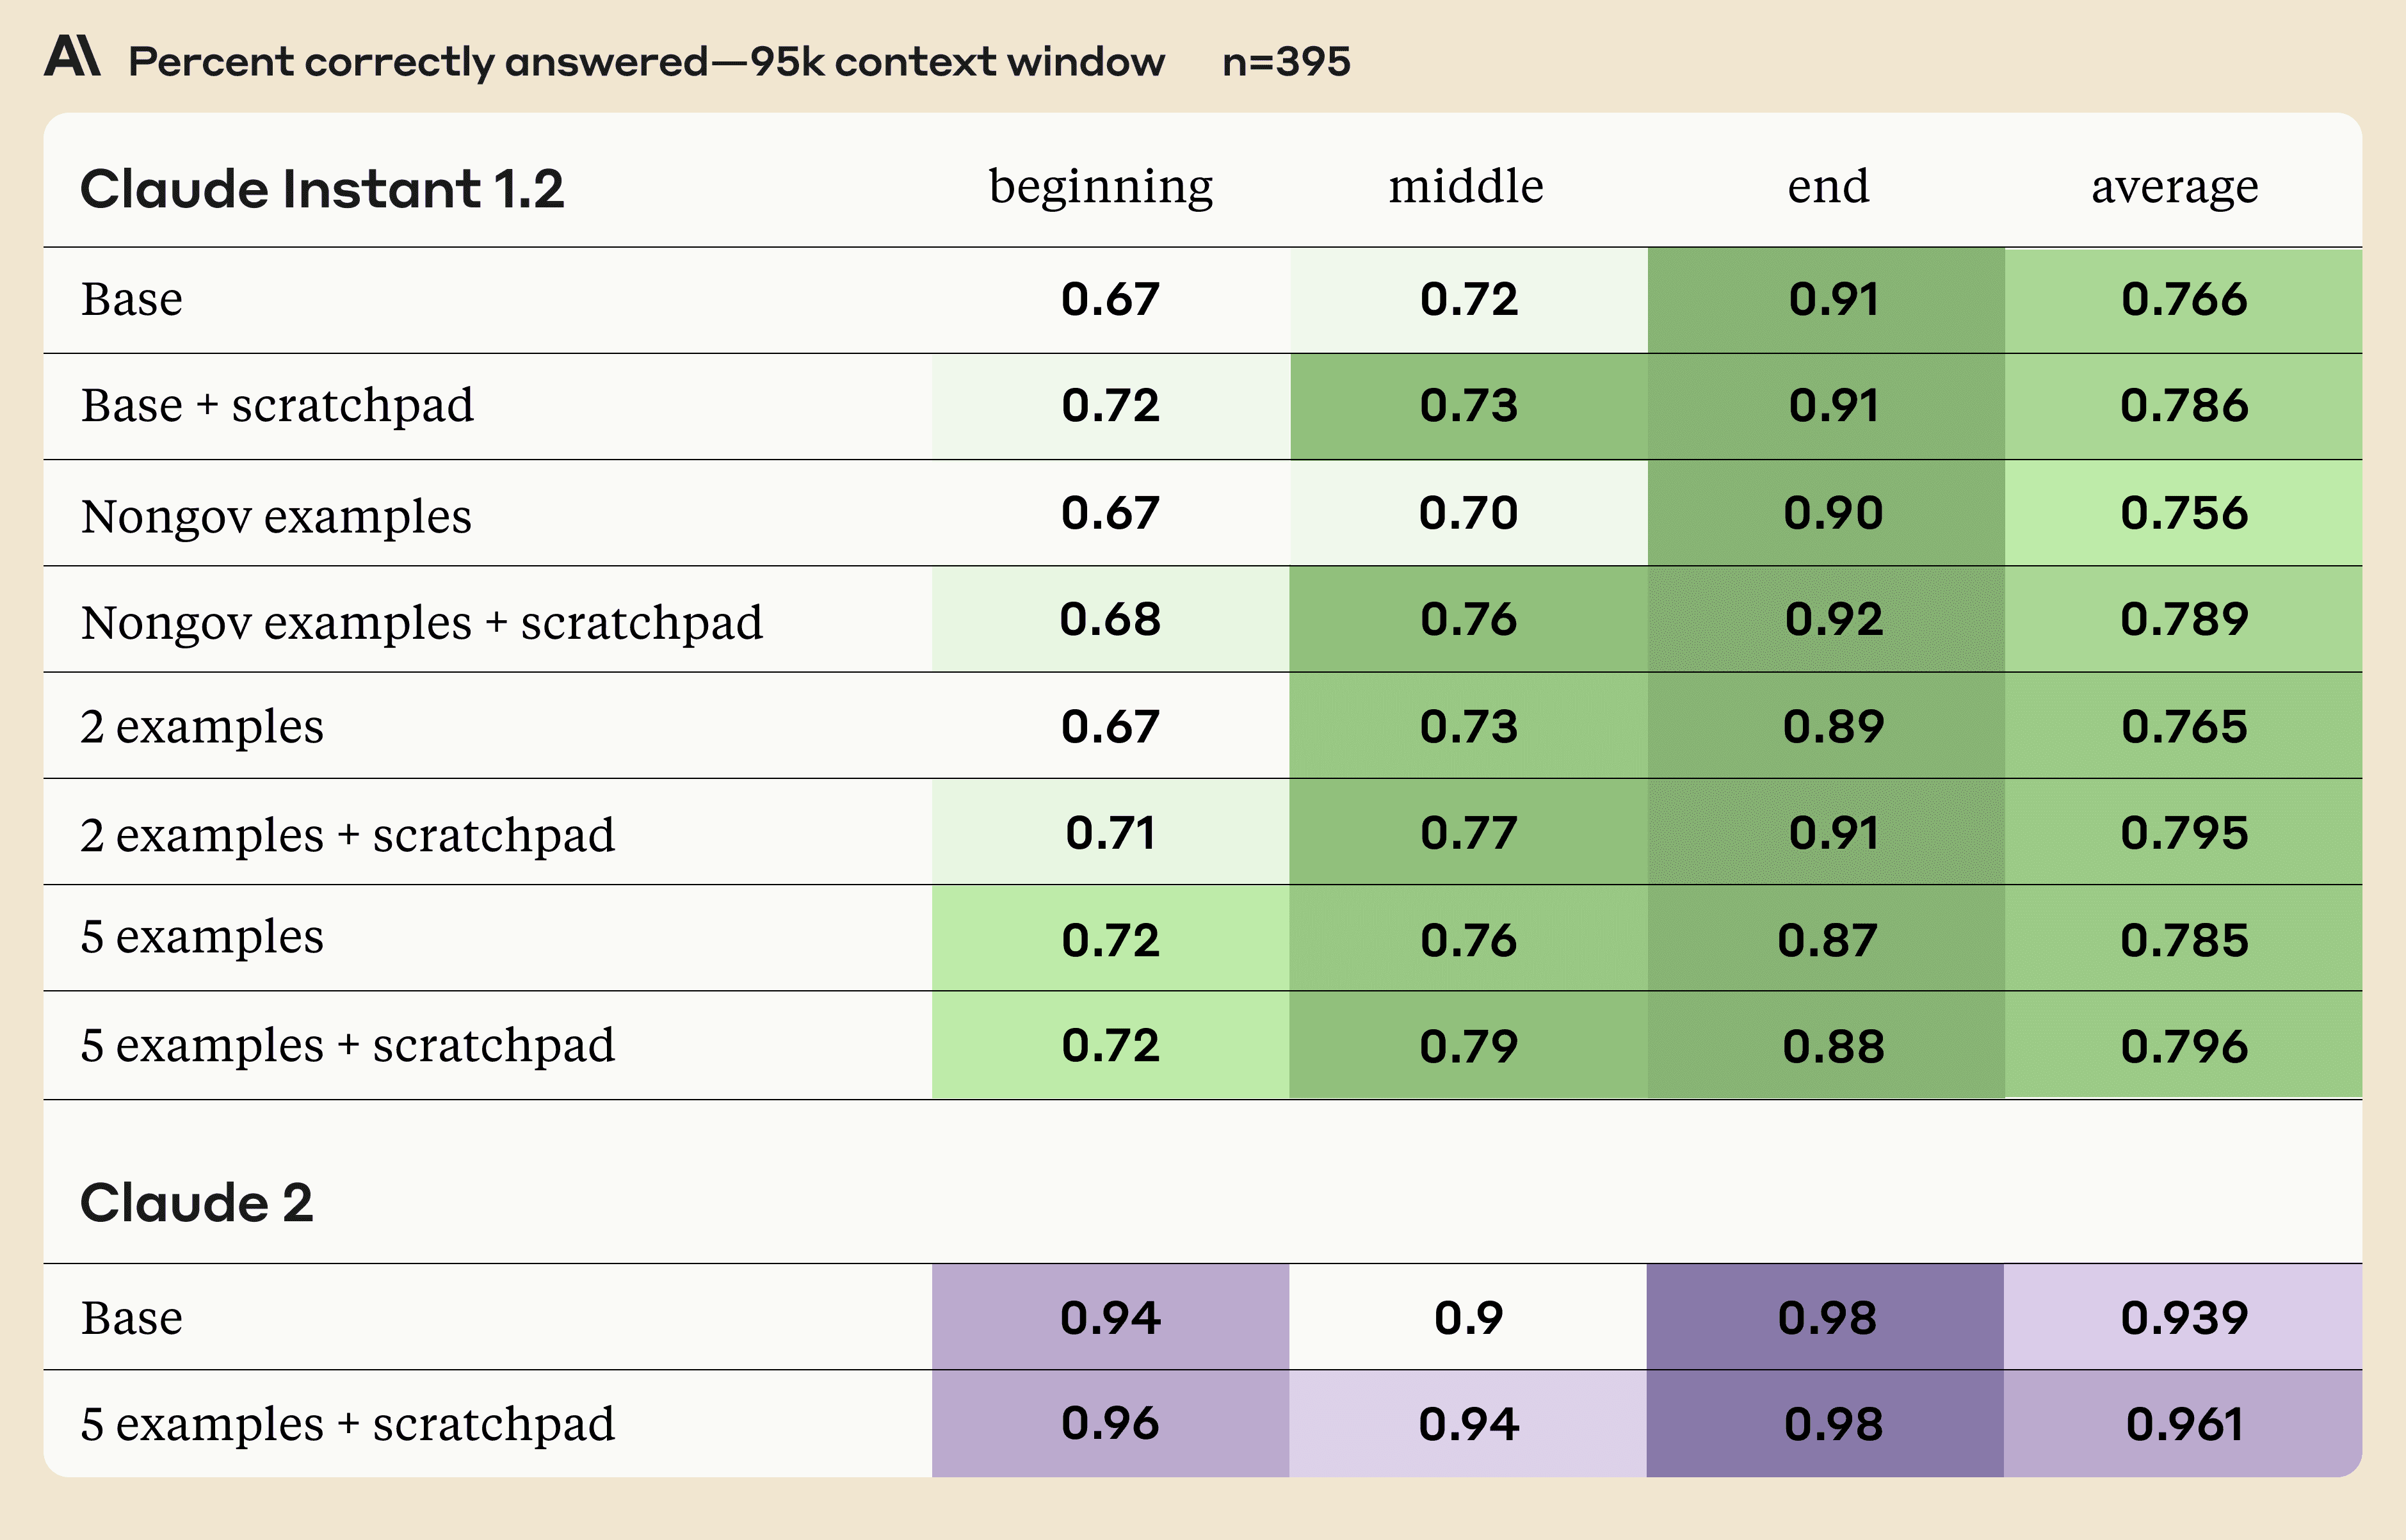Select the middle column header
The image size is (2406, 1540).
coord(1466,187)
